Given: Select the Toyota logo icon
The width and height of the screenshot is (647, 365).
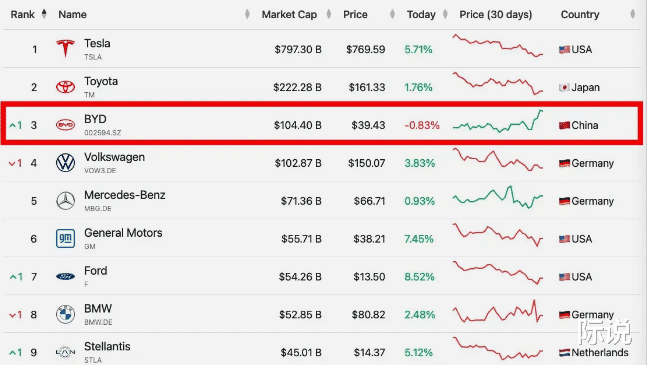Looking at the screenshot, I should point(65,87).
